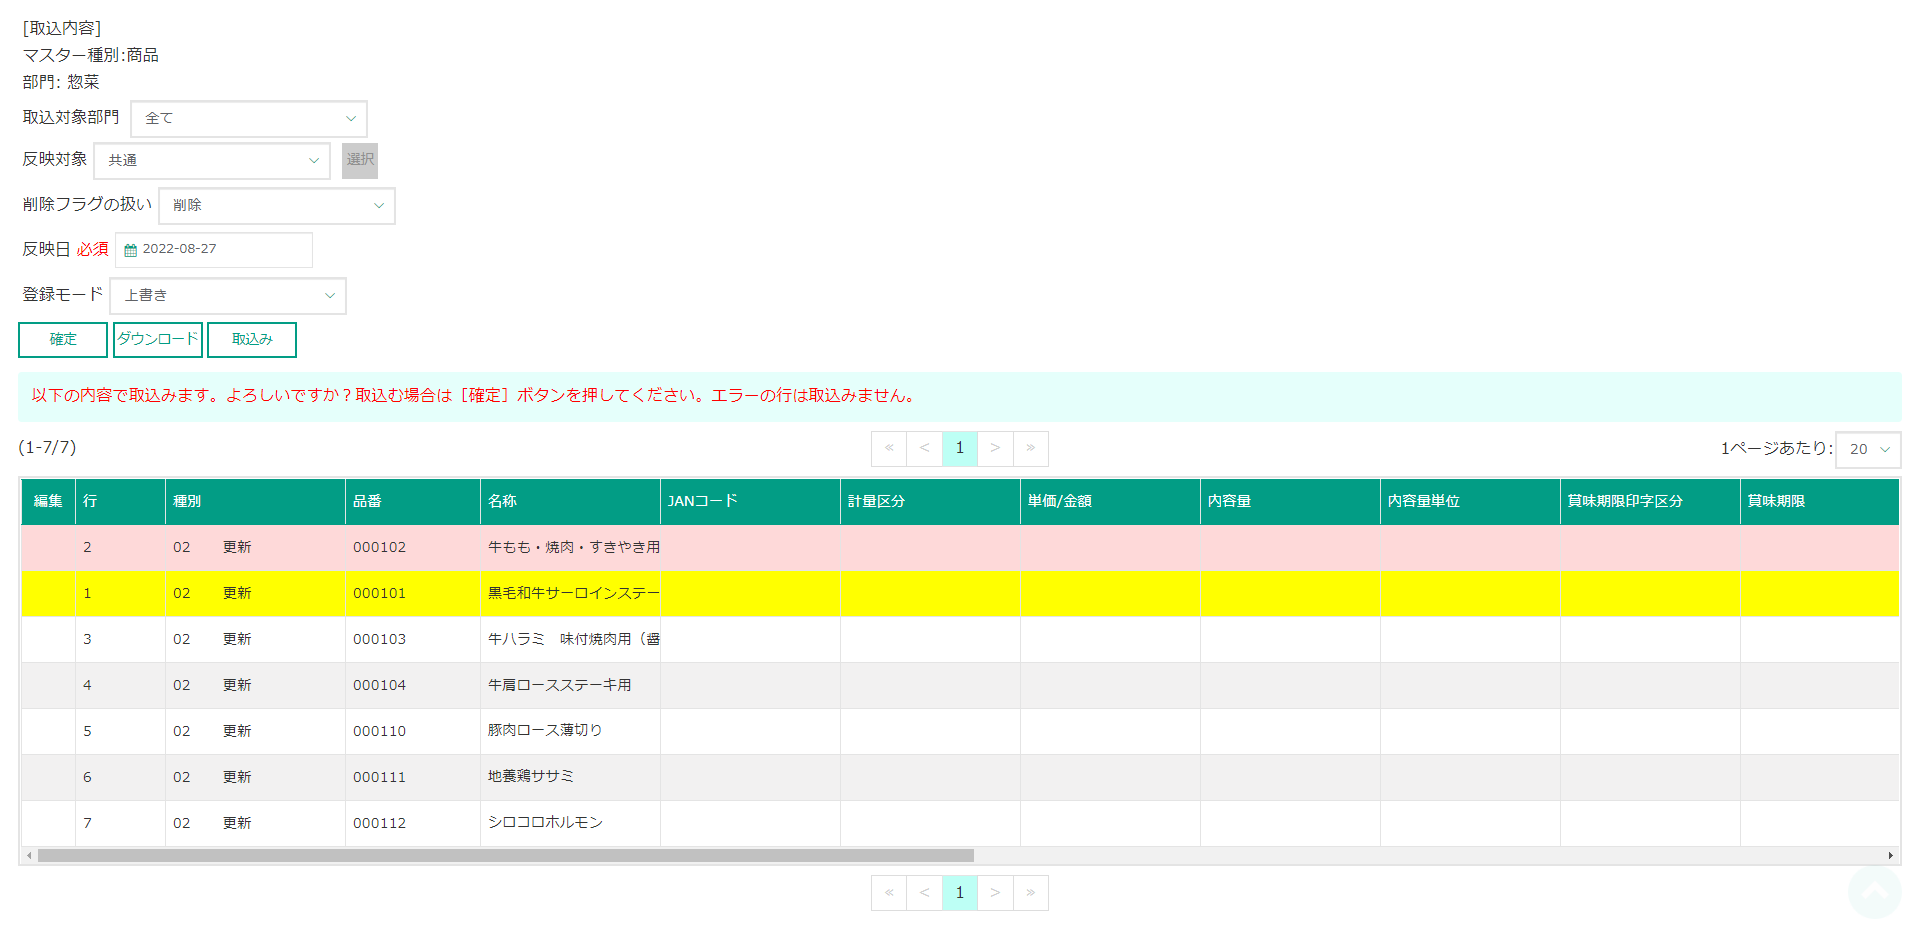
Task: Click the calendar icon in the 反映日 field
Action: [130, 250]
